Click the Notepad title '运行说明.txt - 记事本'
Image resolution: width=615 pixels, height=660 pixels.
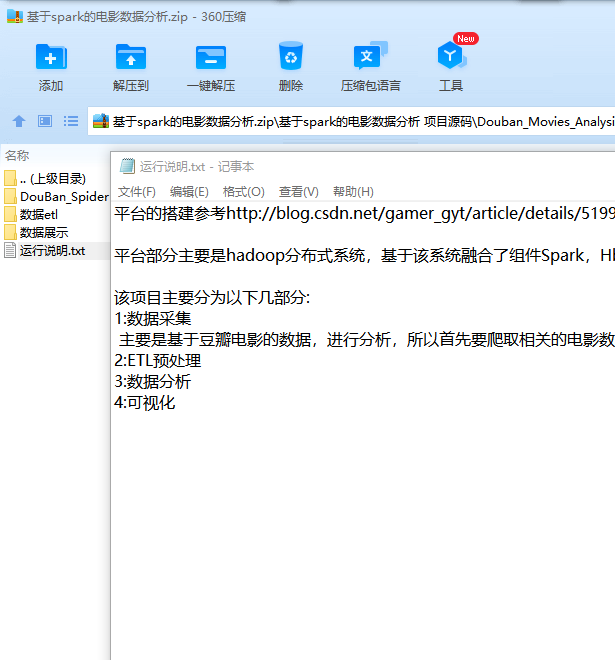pos(197,167)
